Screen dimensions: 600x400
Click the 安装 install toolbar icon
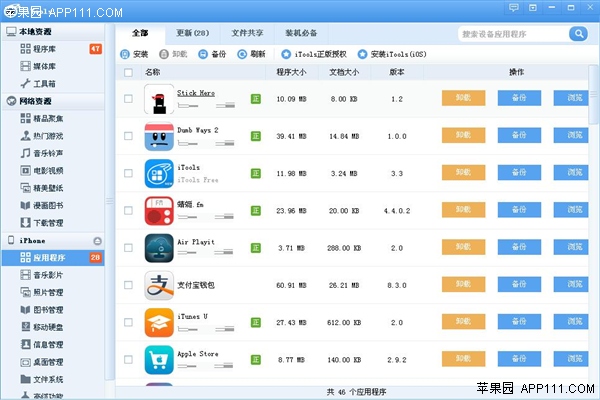[125, 54]
